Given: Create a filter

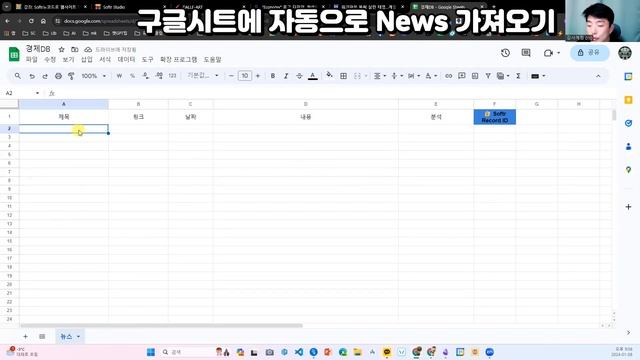Looking at the screenshot, I should pyautogui.click(x=488, y=76).
